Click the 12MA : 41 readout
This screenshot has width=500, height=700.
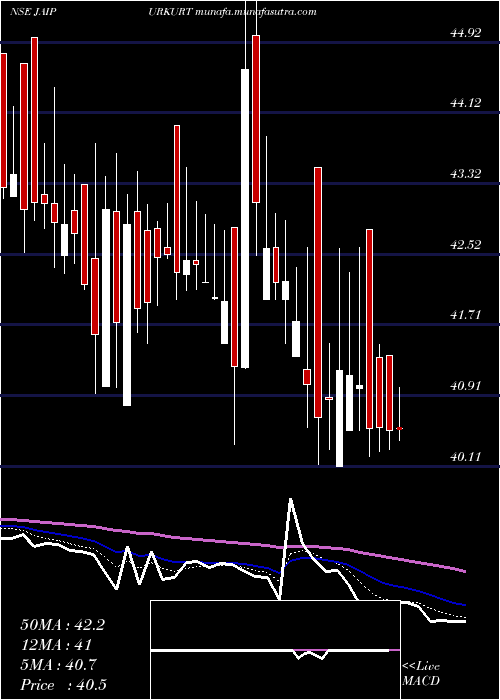(x=56, y=645)
